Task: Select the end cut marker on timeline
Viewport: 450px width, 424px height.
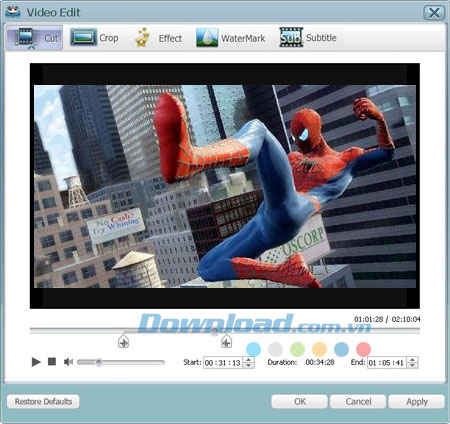Action: tap(226, 341)
